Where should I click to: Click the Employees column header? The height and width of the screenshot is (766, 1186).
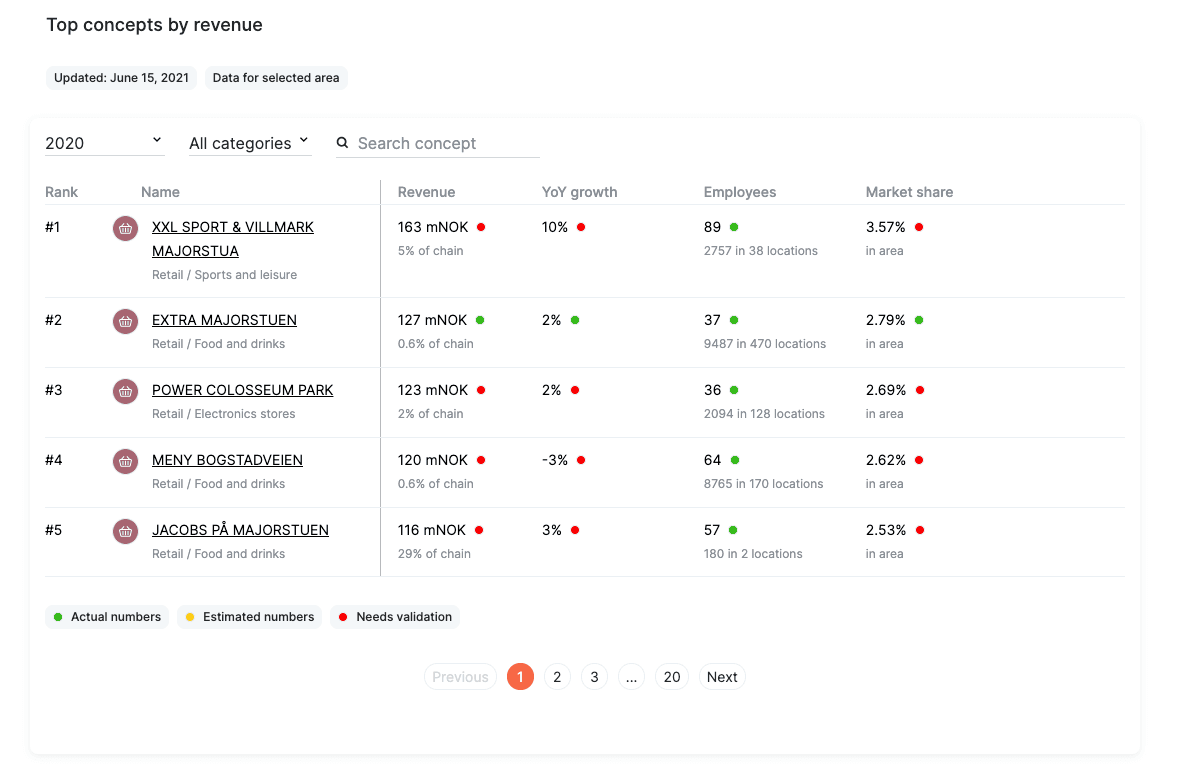[740, 192]
